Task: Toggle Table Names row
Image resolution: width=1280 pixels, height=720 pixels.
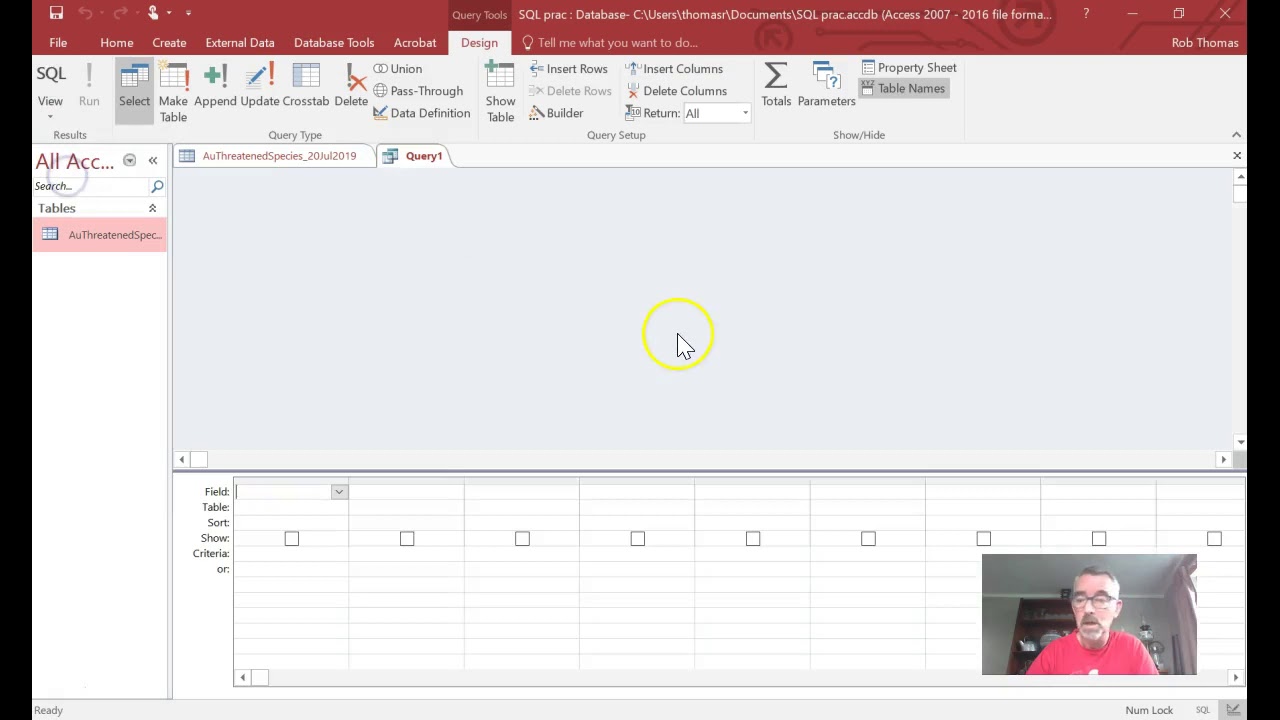Action: tap(903, 89)
